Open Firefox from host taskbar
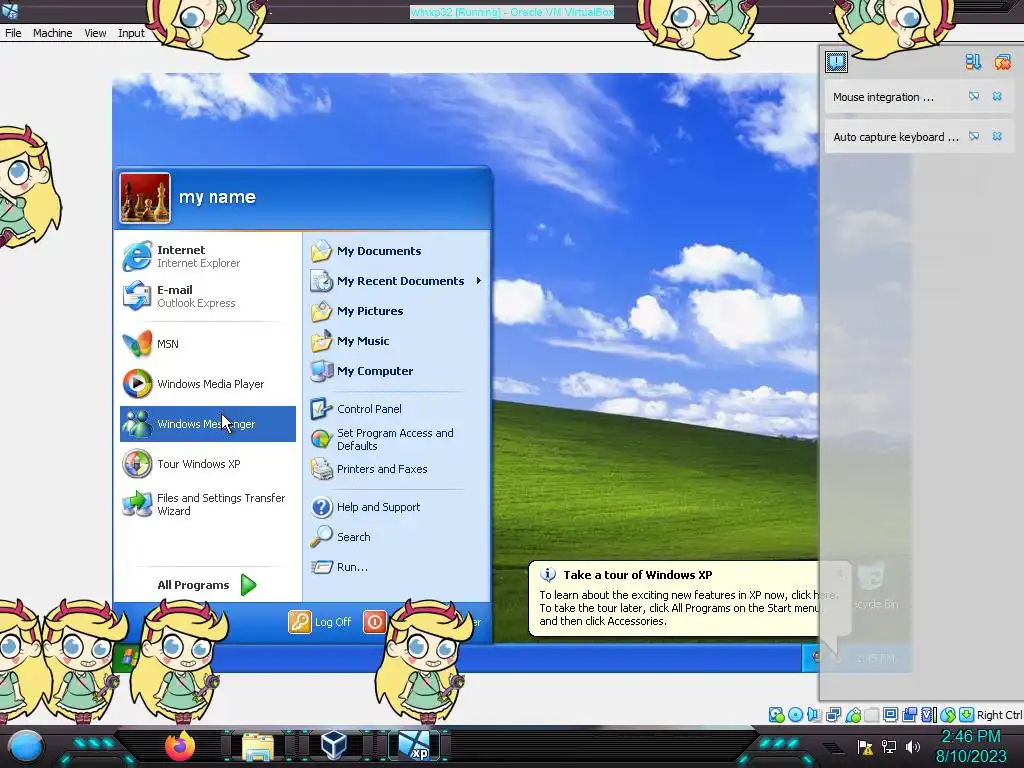This screenshot has width=1024, height=768. click(x=180, y=746)
